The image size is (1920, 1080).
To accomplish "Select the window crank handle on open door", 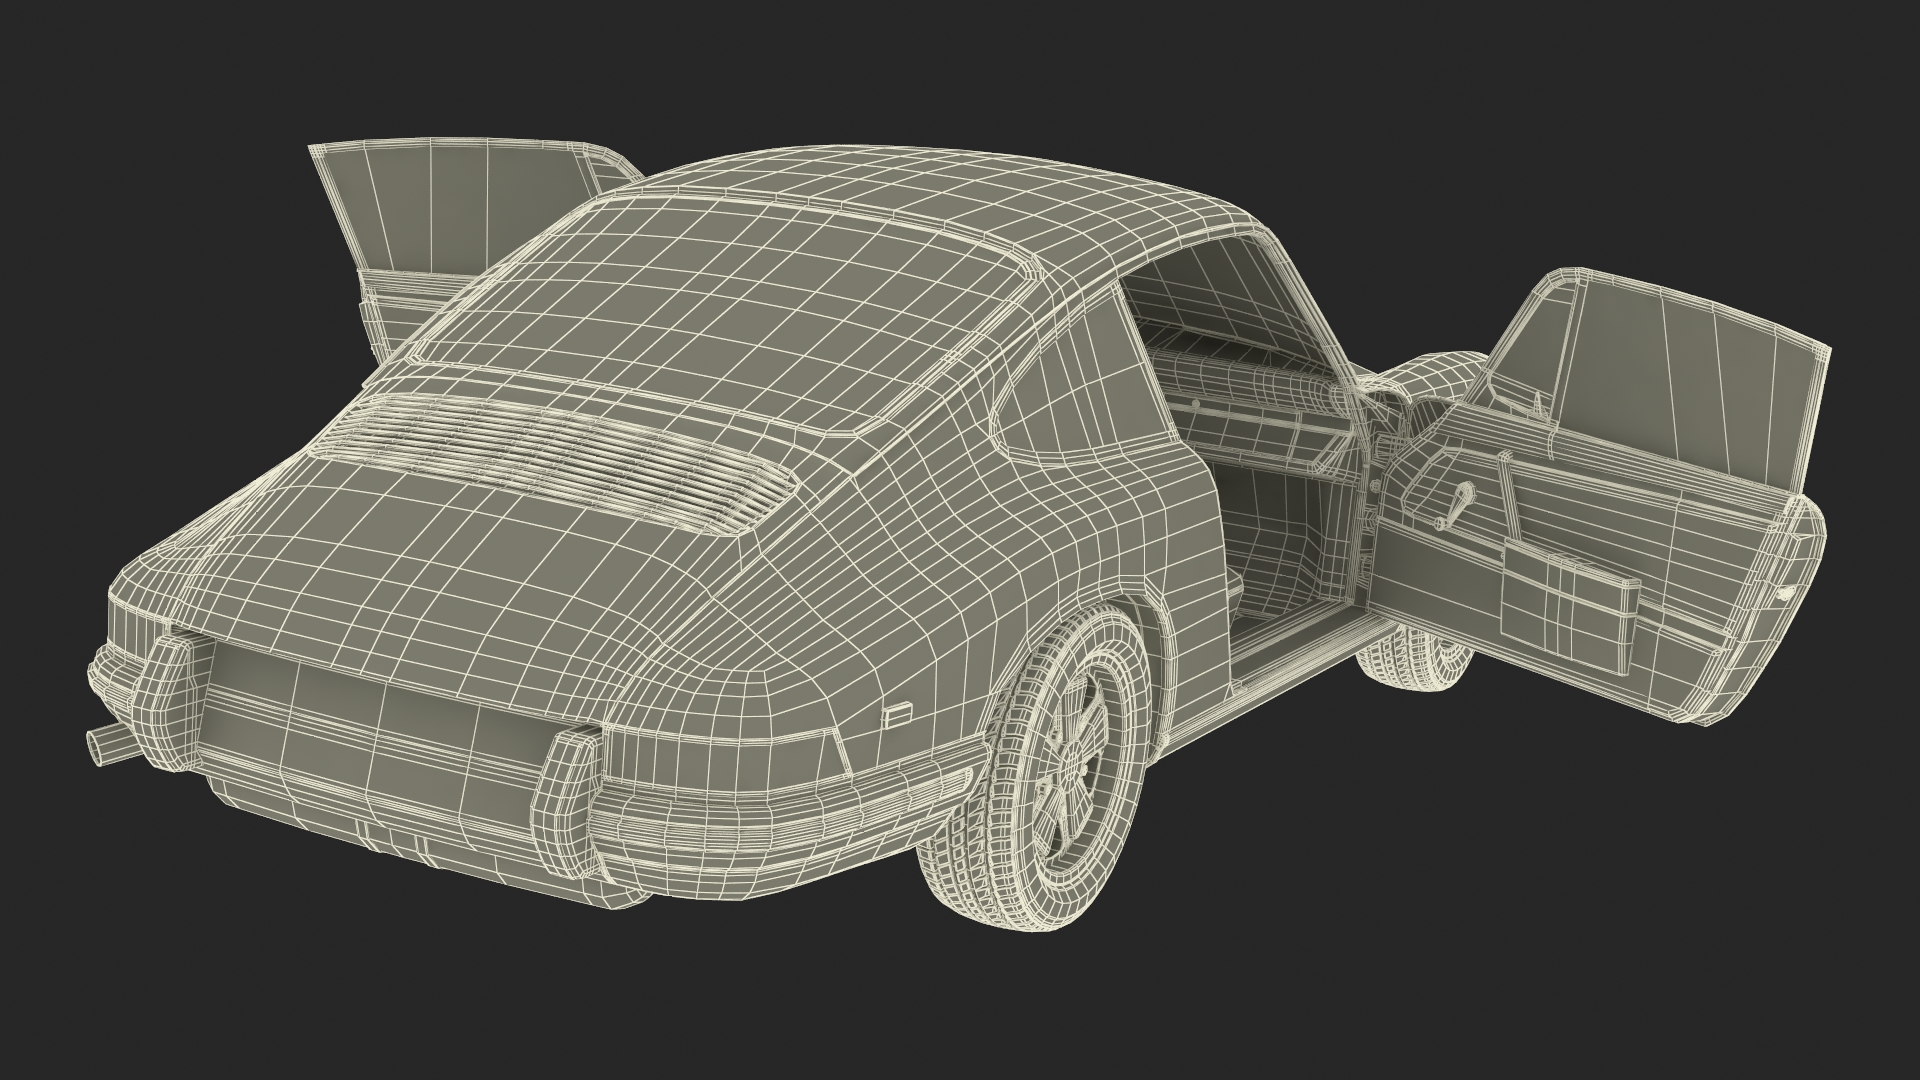I will pyautogui.click(x=1453, y=506).
